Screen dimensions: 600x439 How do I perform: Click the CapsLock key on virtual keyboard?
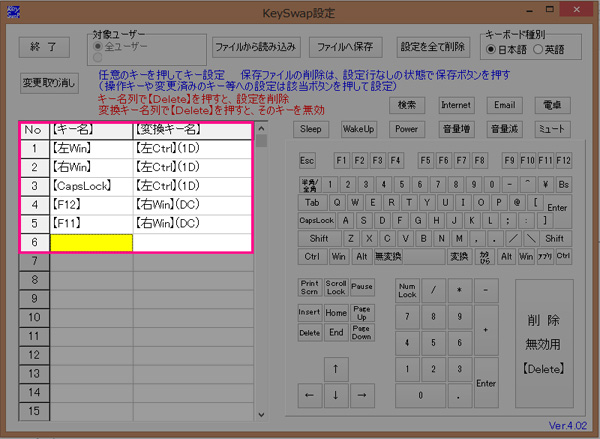pos(317,220)
